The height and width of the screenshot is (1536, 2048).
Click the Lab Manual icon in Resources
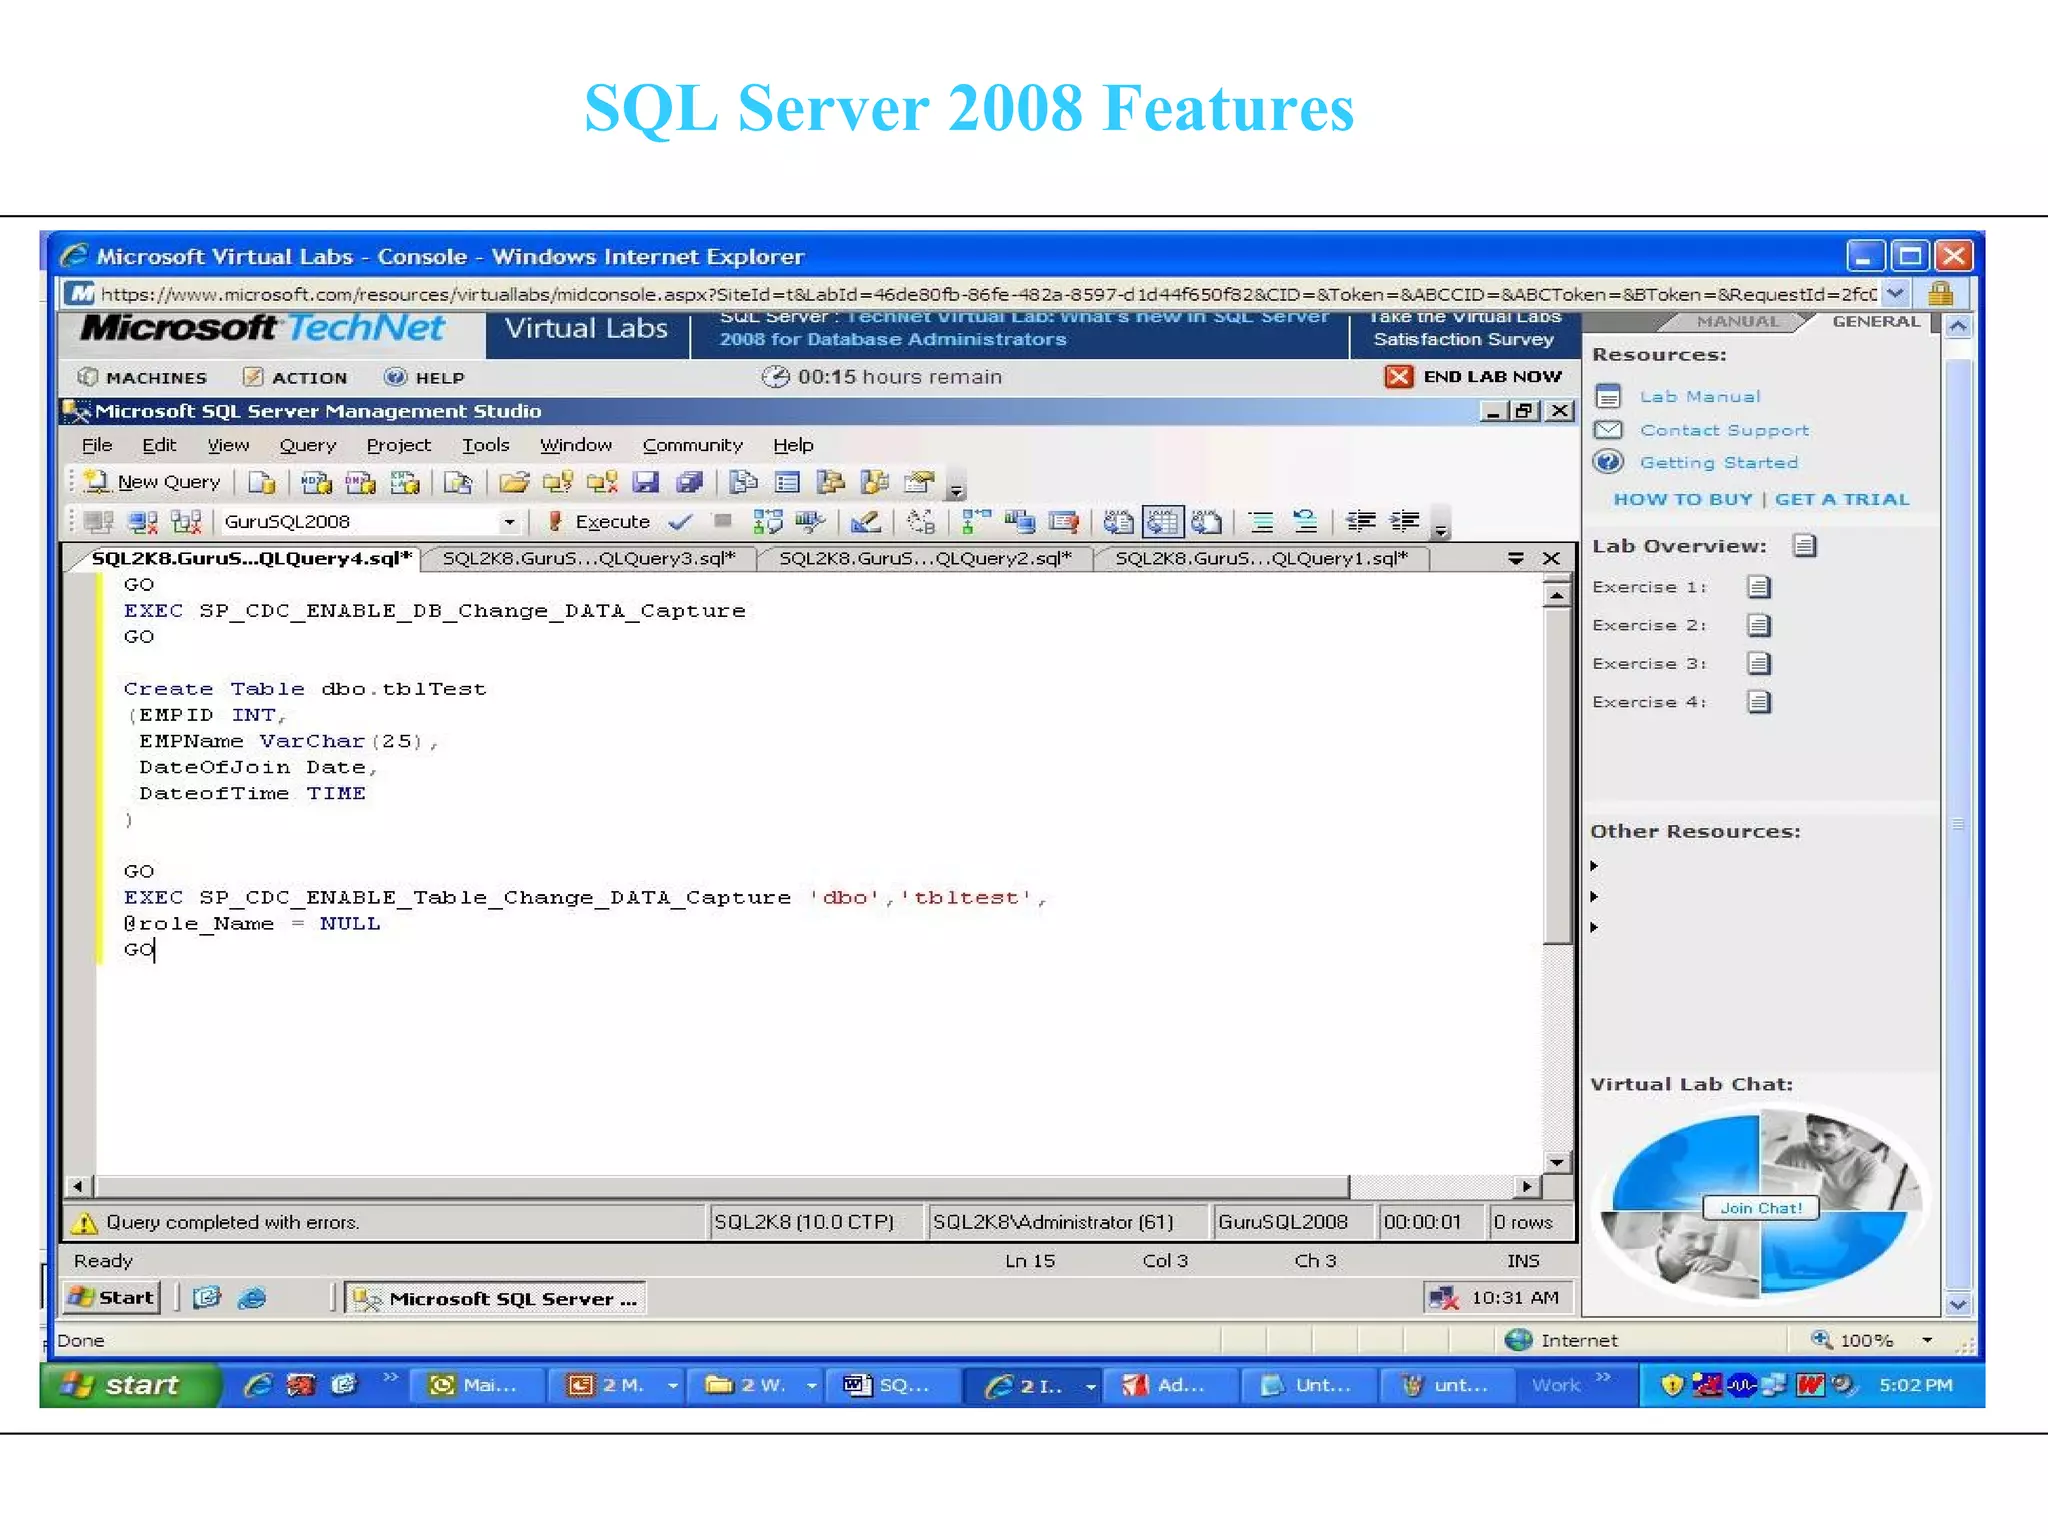click(x=1608, y=397)
